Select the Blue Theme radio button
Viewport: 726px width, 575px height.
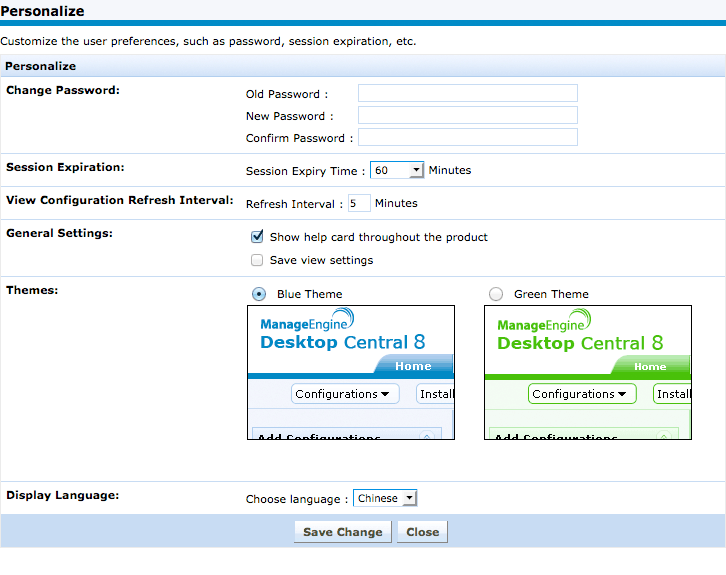tap(259, 294)
